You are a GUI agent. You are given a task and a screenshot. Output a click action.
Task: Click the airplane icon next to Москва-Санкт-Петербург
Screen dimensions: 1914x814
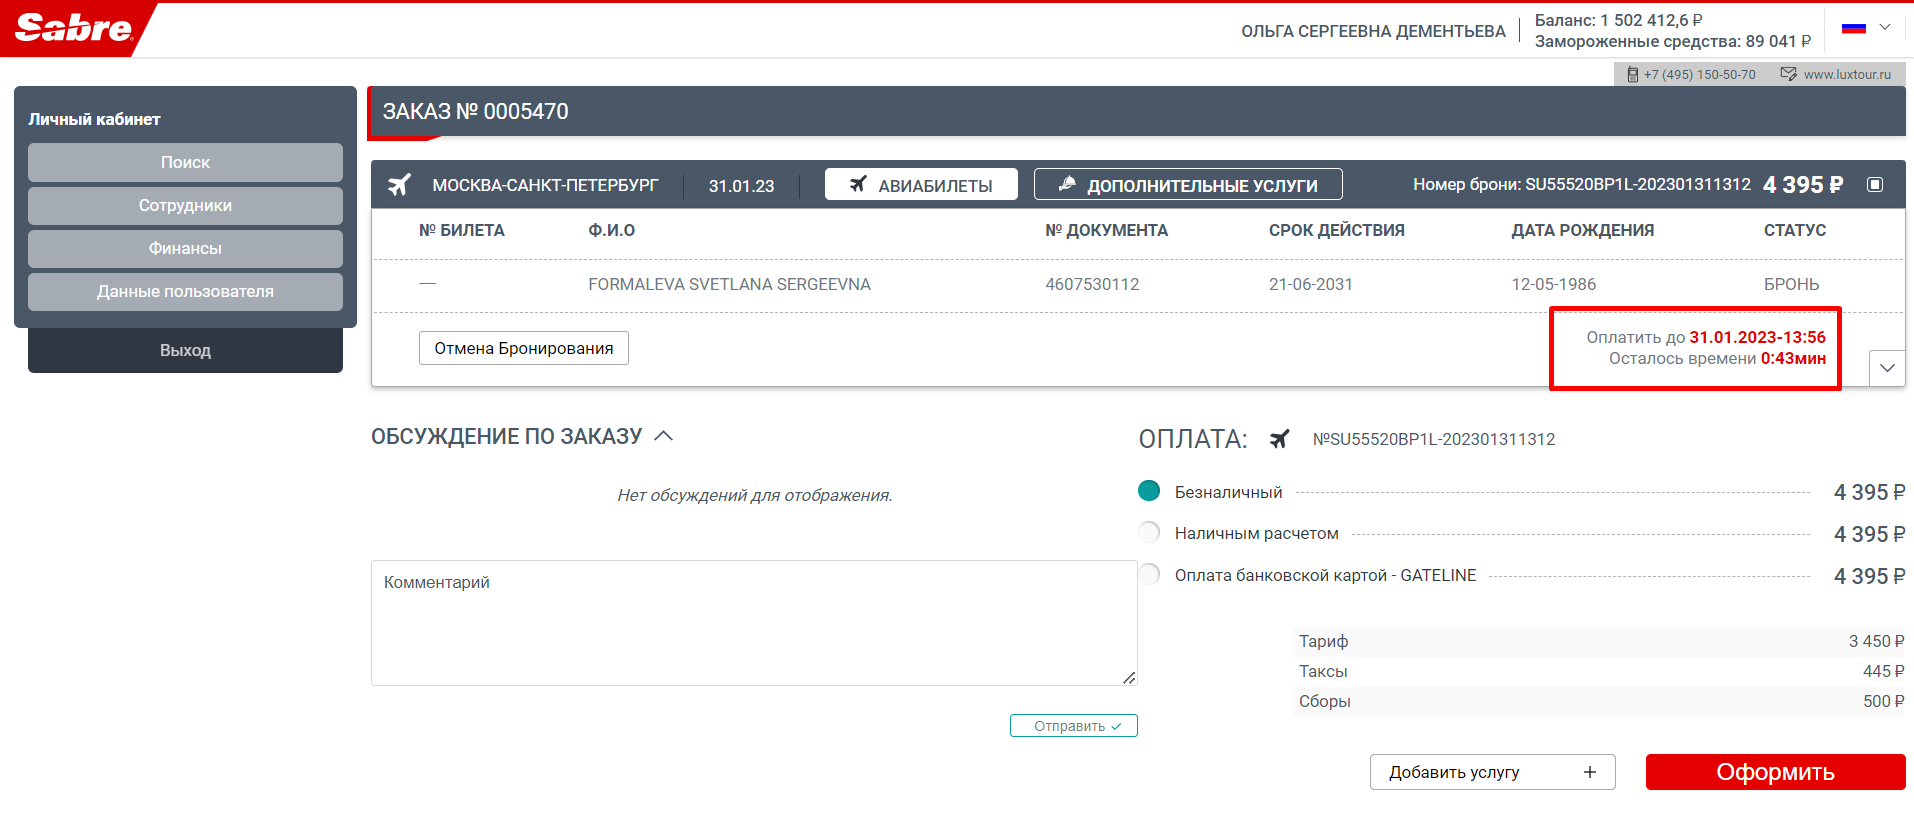click(x=399, y=185)
